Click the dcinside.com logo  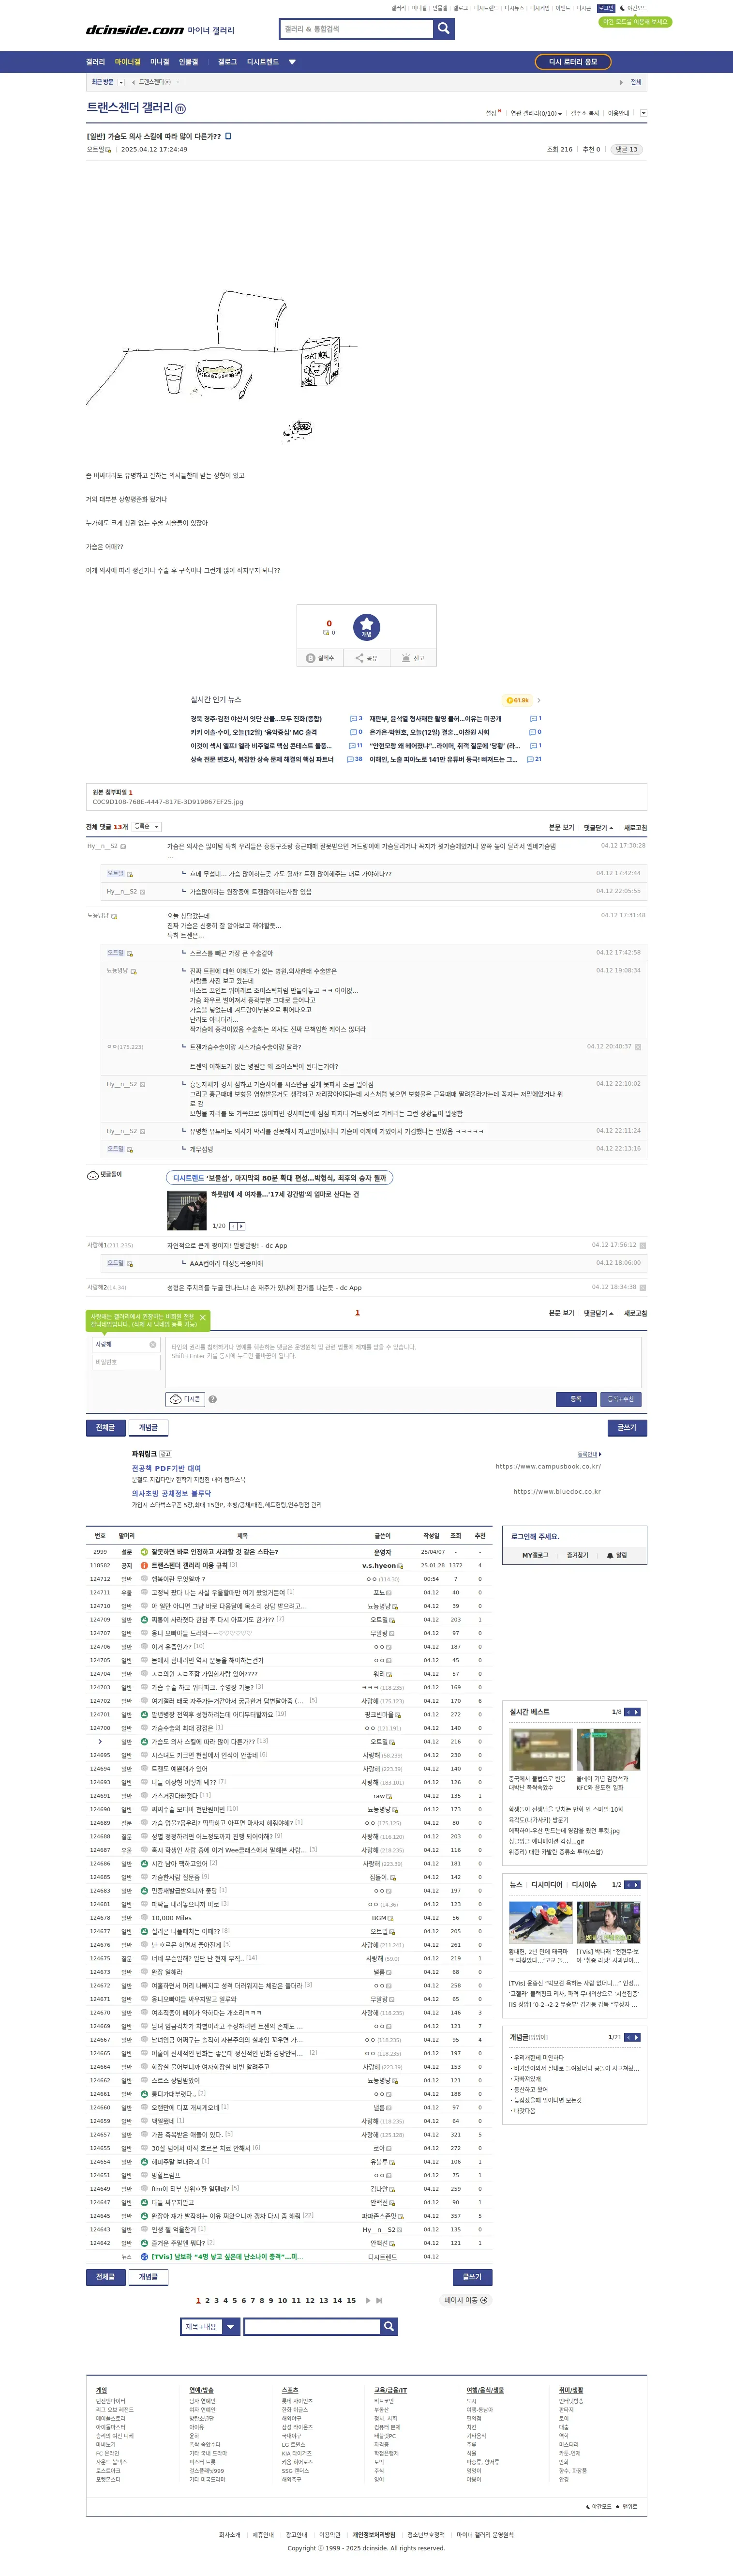134,30
